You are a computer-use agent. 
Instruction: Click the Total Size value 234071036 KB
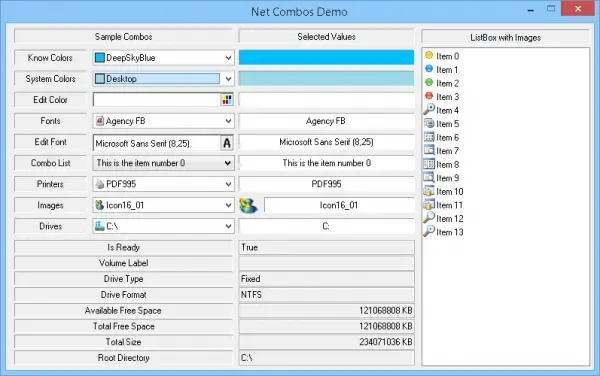pos(326,342)
